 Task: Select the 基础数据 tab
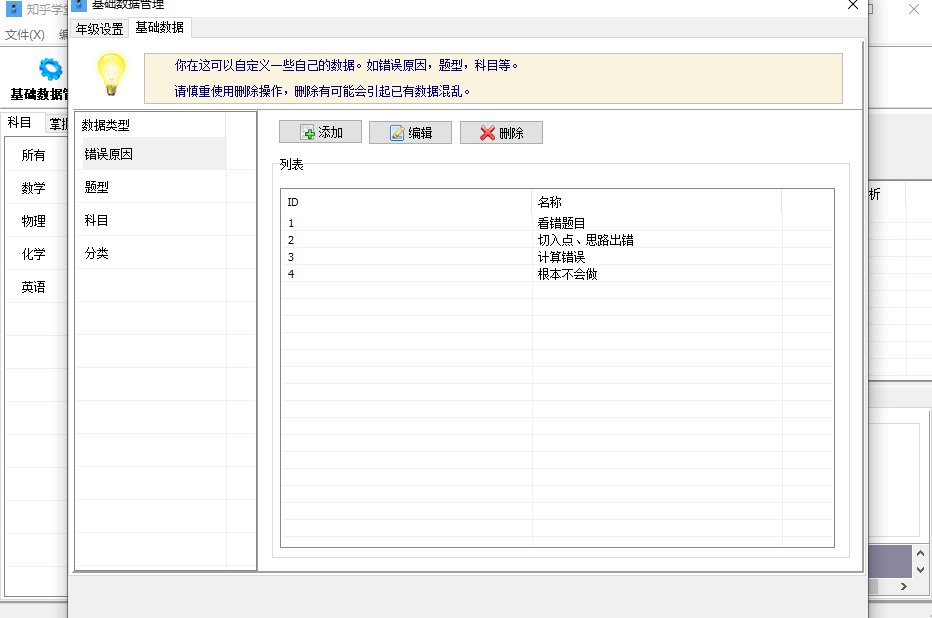pos(160,28)
